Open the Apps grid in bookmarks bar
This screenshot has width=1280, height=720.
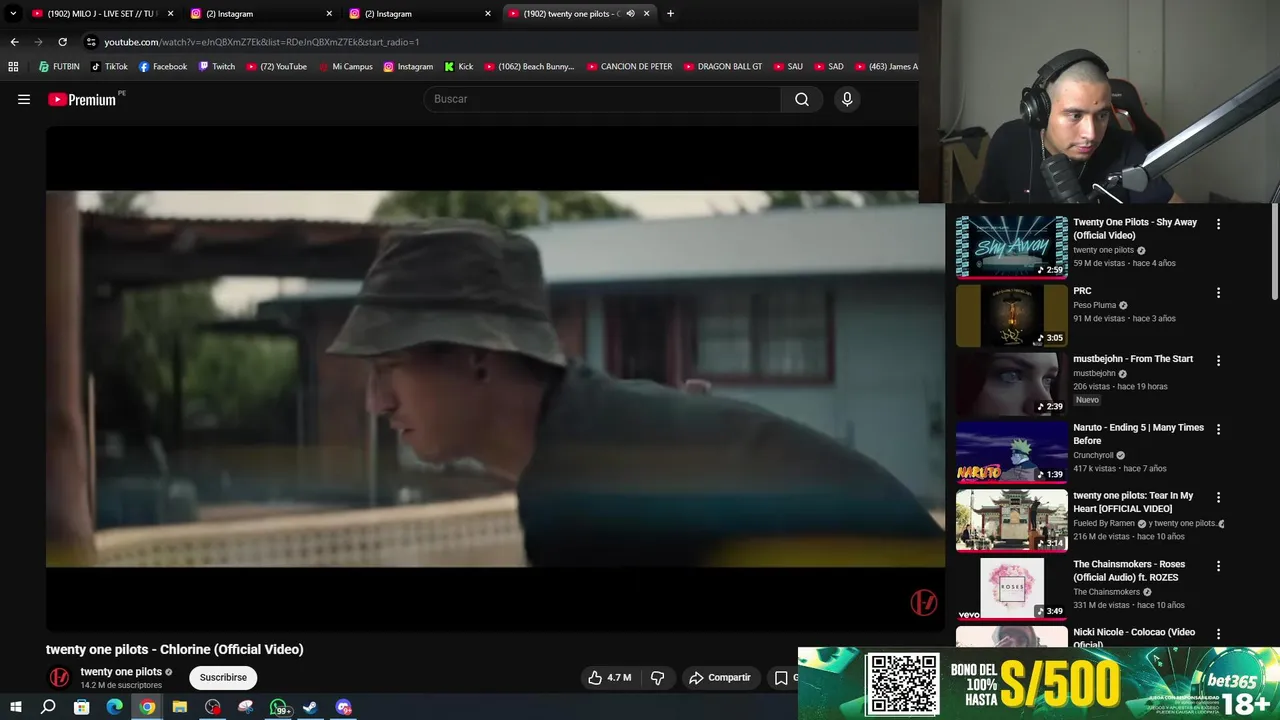tap(13, 67)
